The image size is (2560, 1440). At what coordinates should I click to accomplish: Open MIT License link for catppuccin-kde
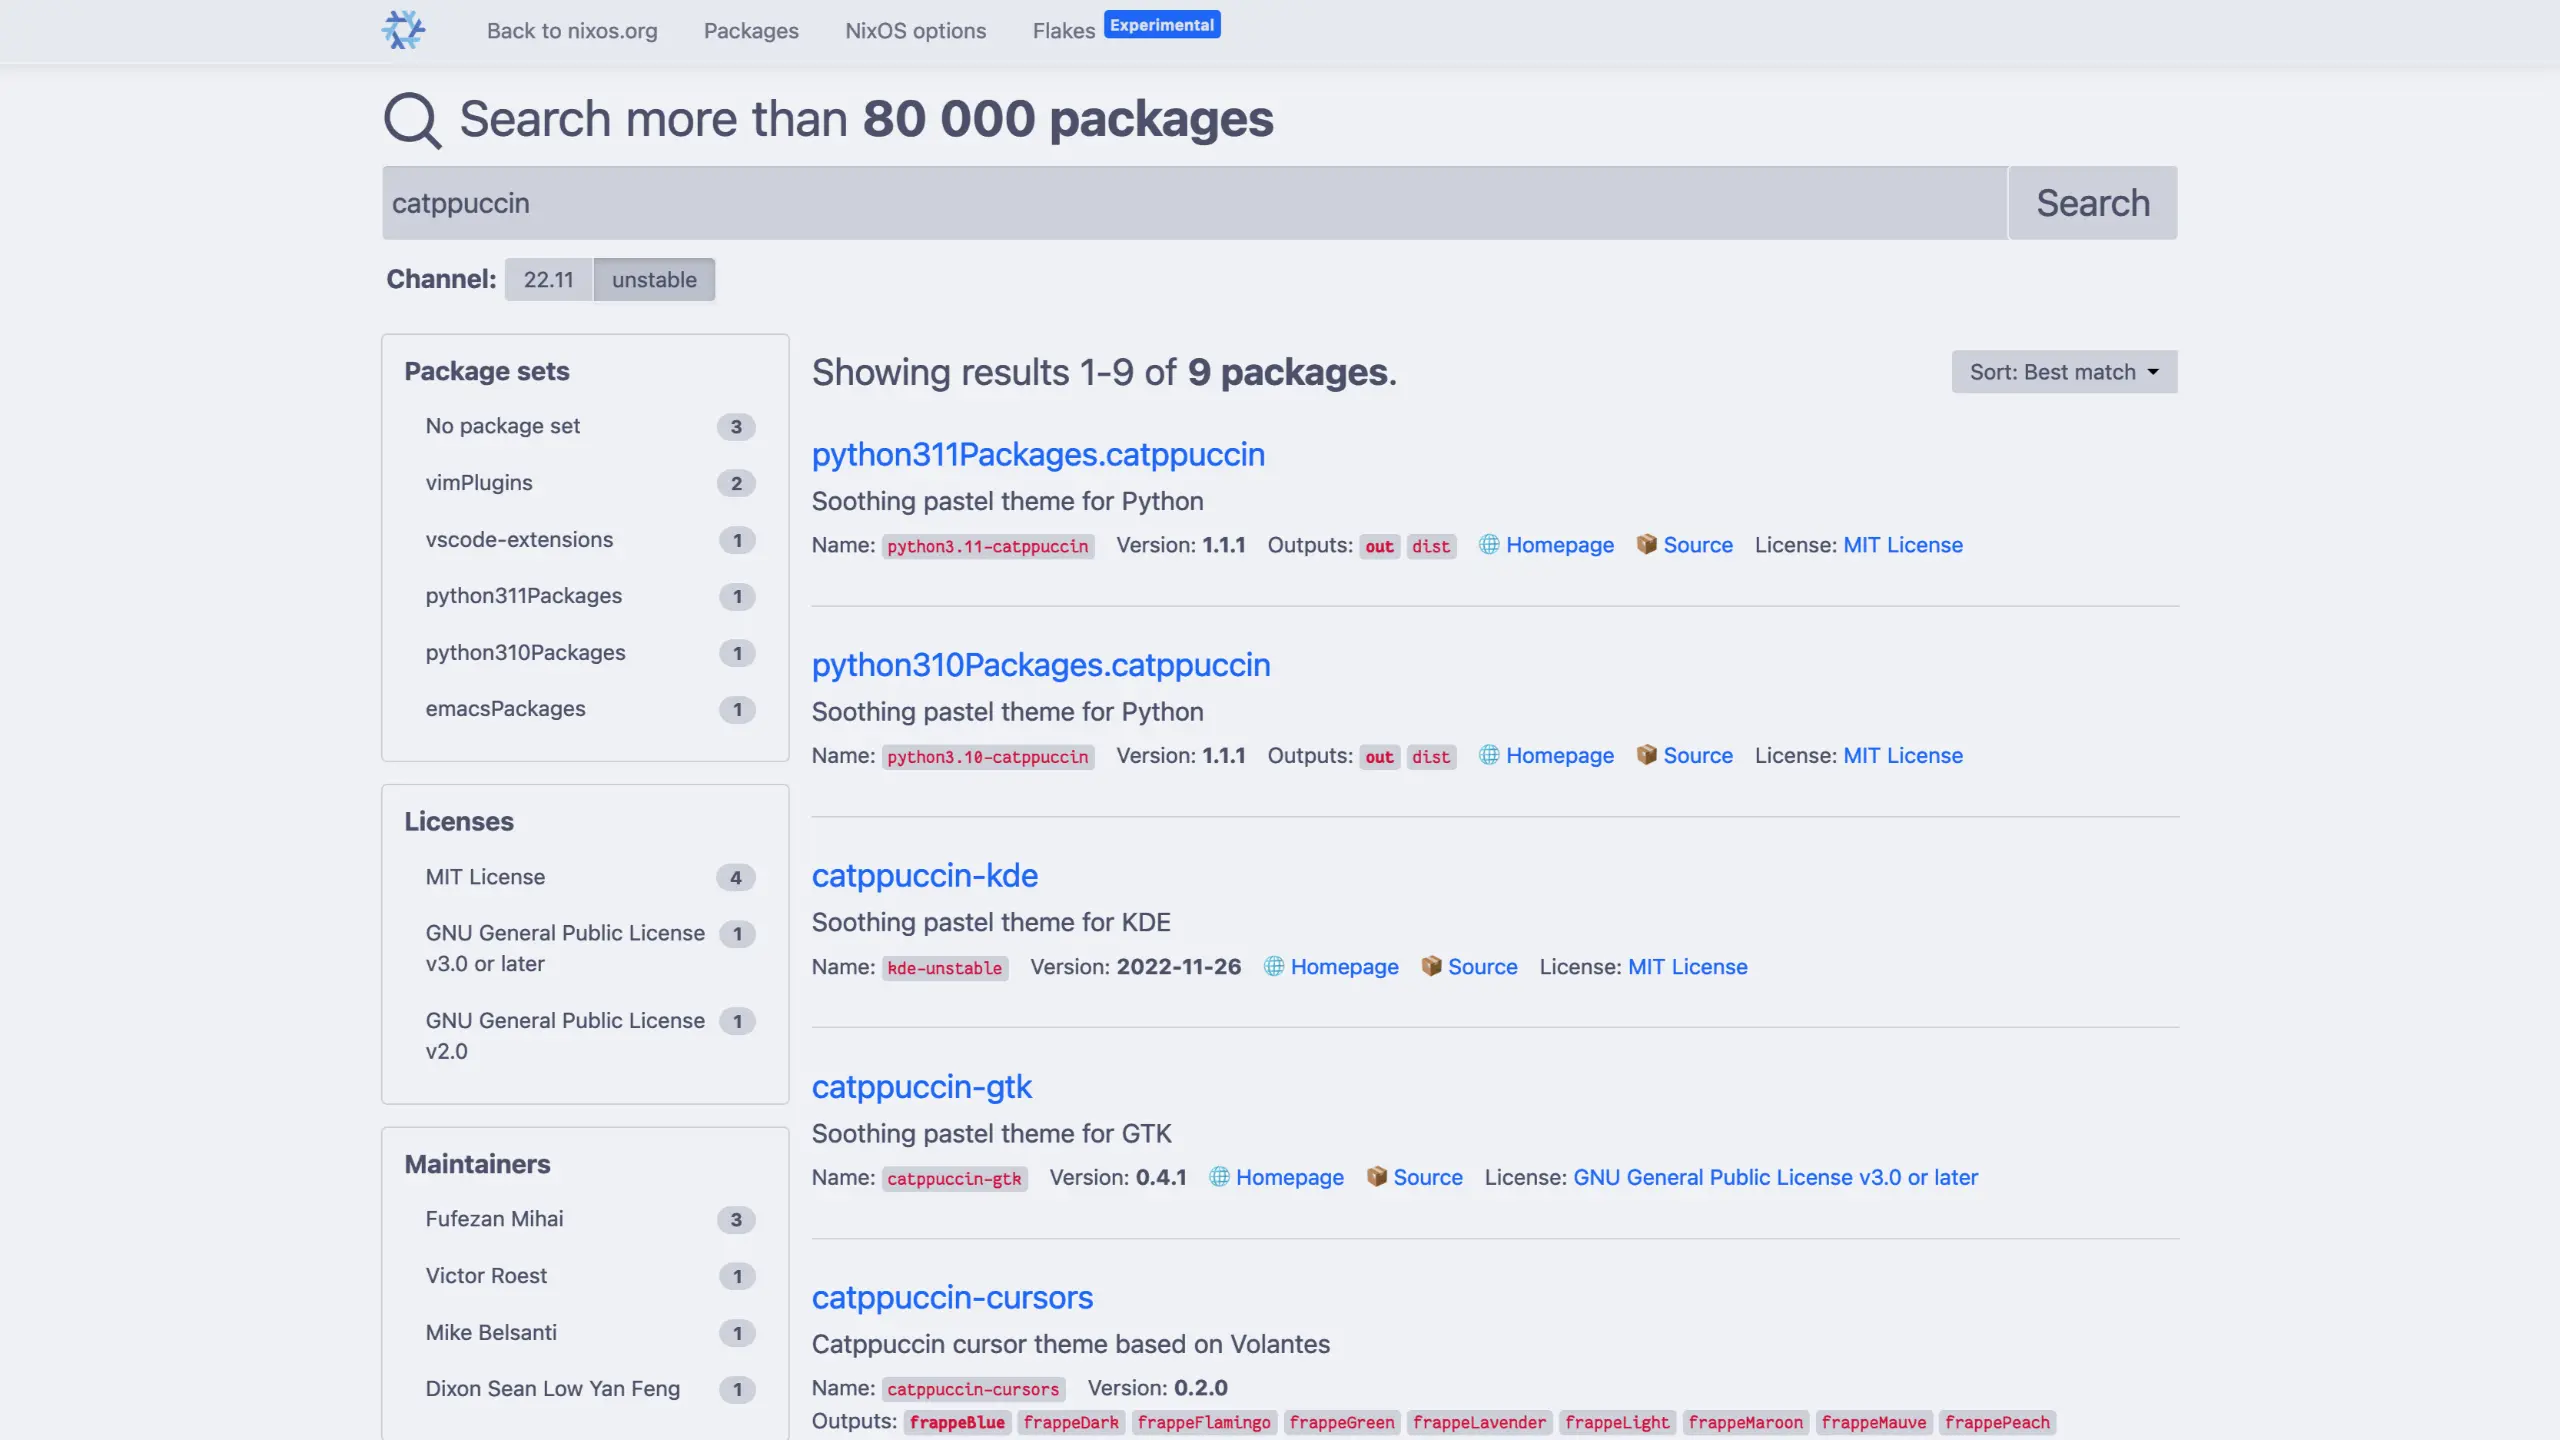[1688, 967]
